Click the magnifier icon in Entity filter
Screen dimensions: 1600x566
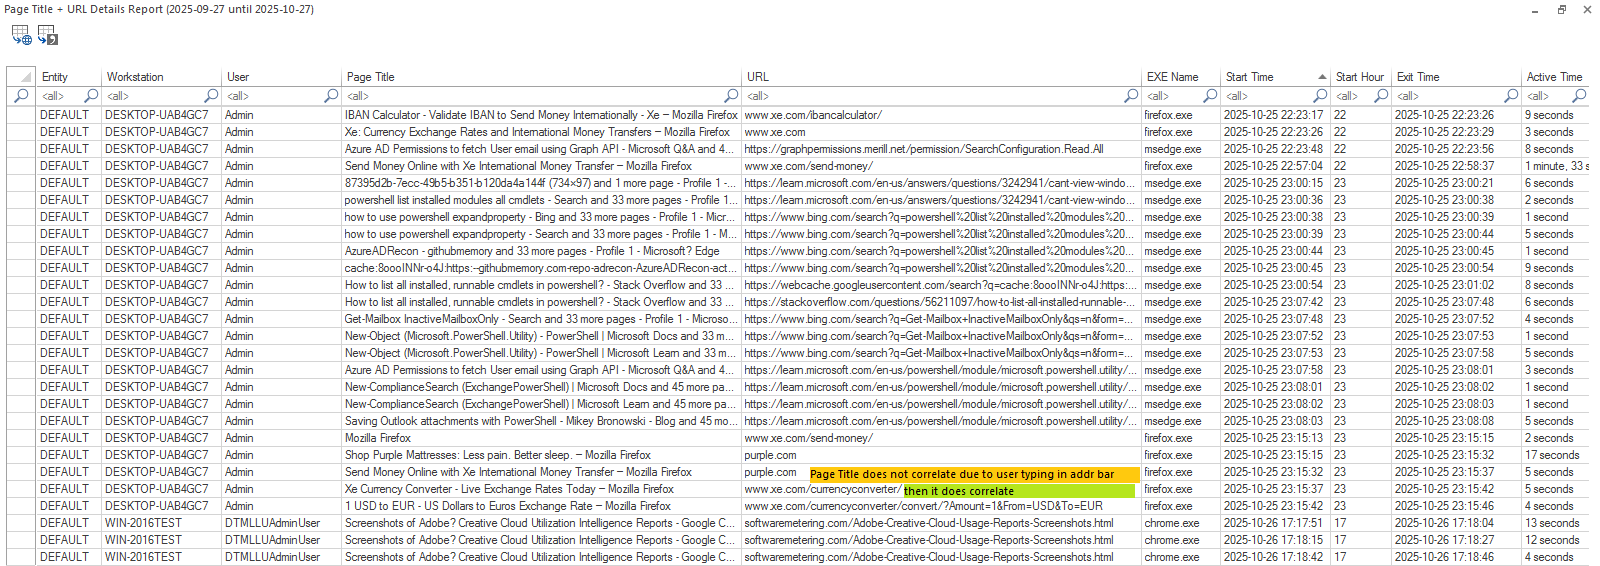point(21,96)
